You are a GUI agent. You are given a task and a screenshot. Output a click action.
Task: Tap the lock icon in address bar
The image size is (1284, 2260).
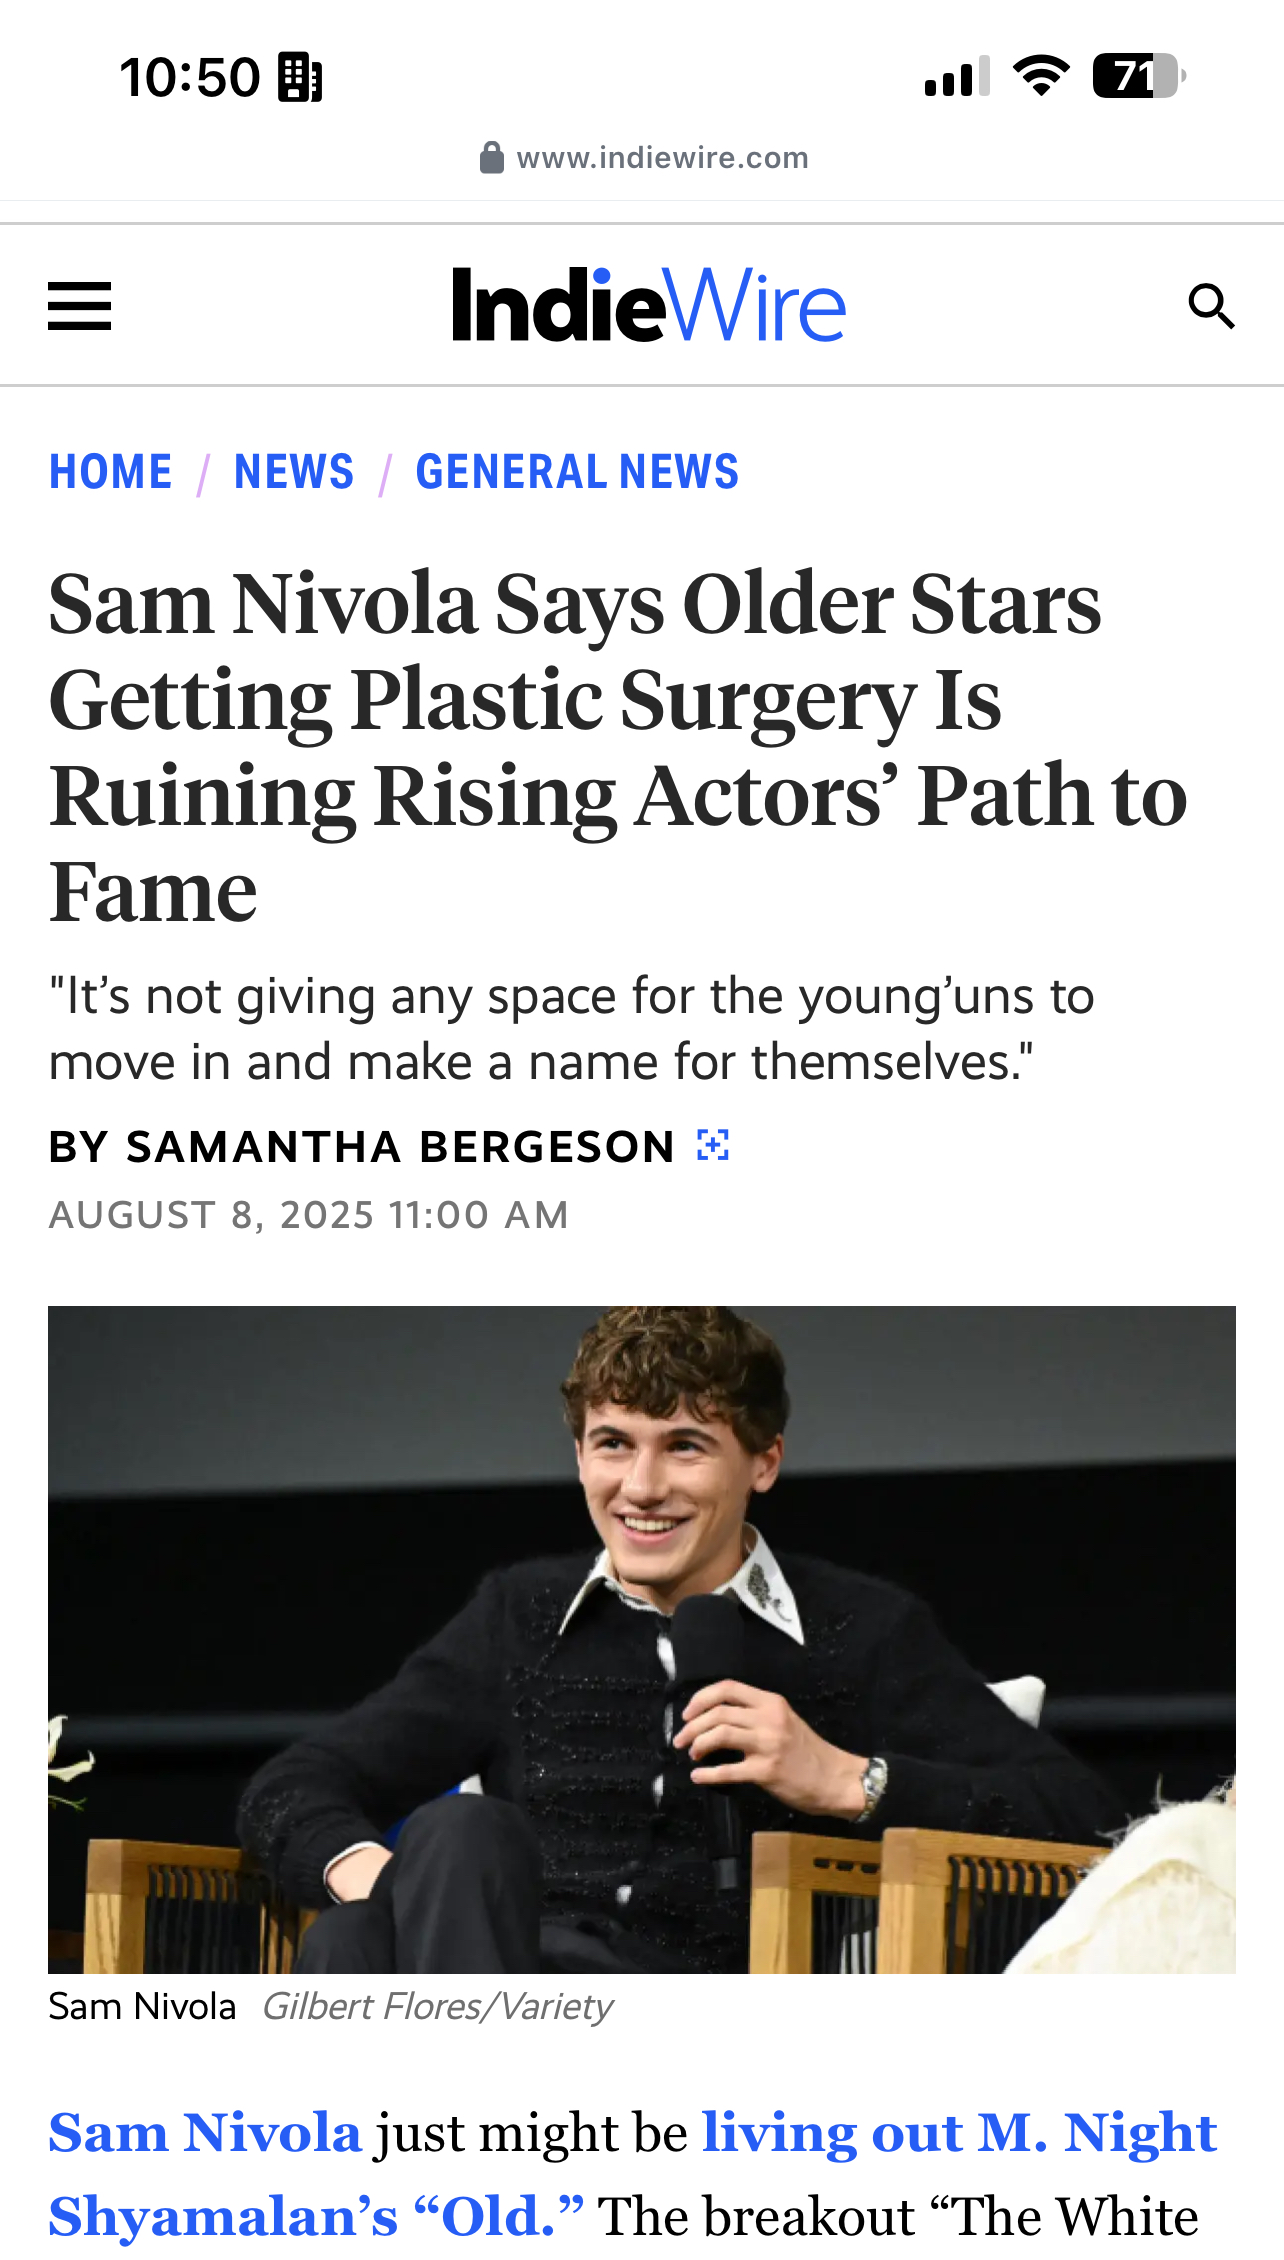tap(491, 158)
